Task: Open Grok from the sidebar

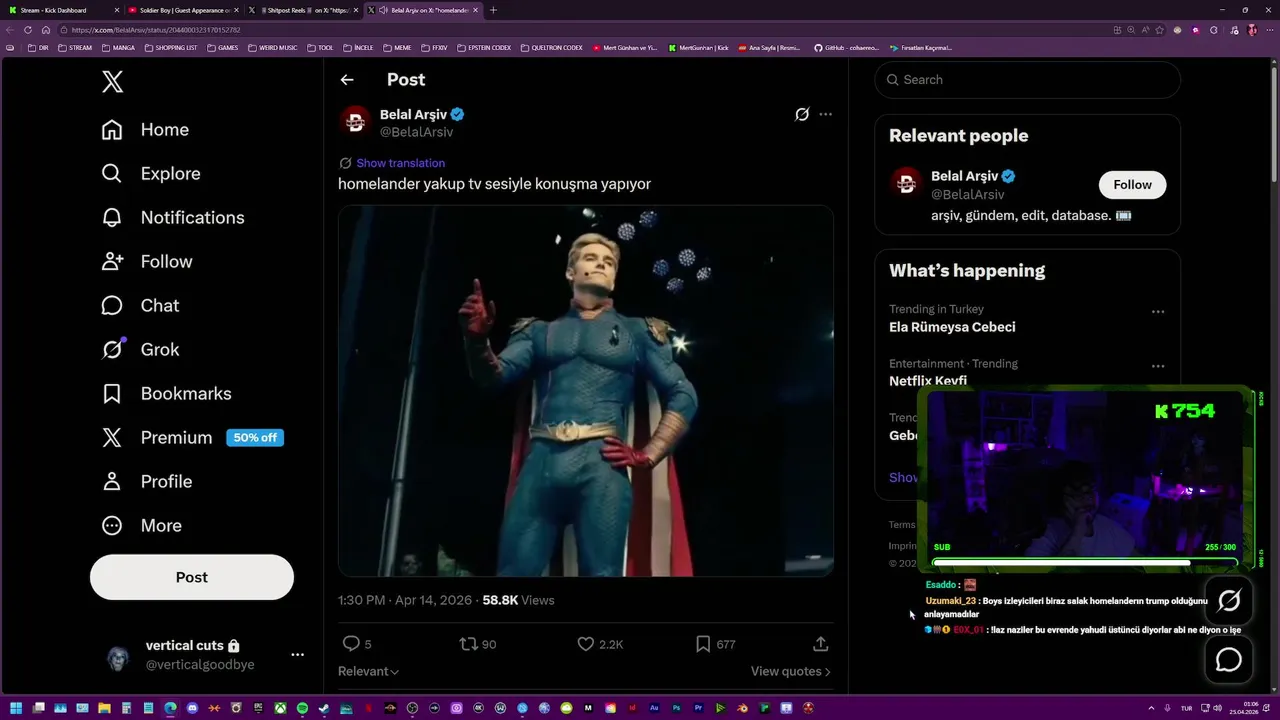Action: click(140, 350)
